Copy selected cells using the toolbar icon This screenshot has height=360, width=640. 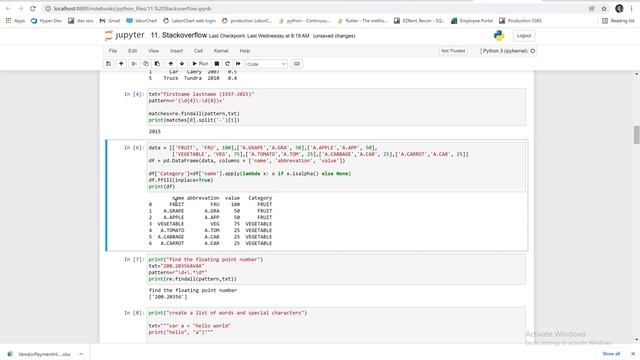pyautogui.click(x=145, y=64)
